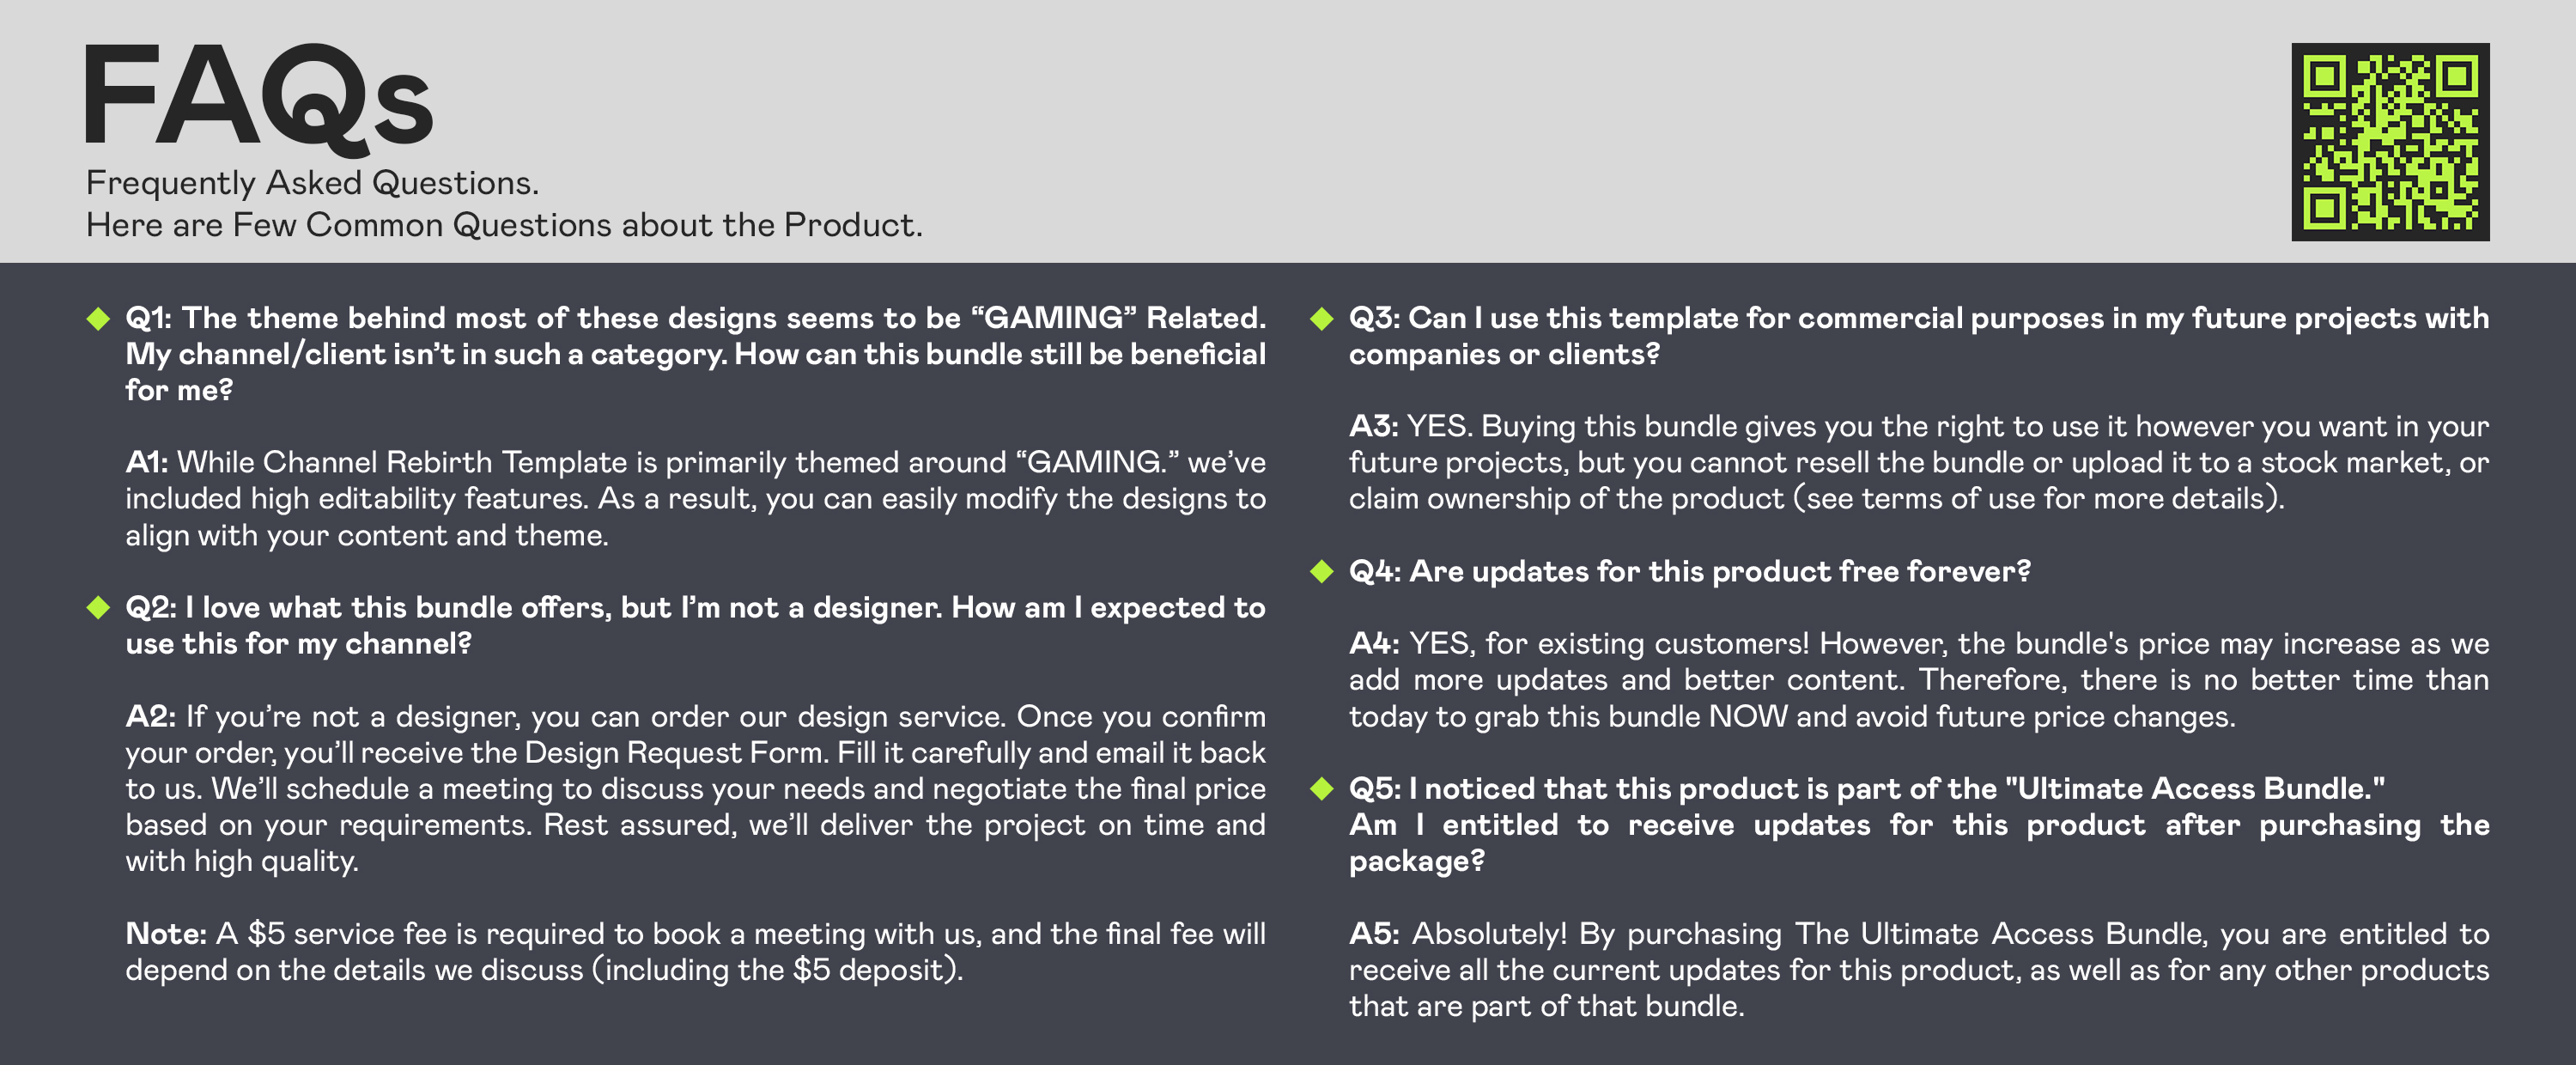Select the Q3 question about commercial purposes
This screenshot has width=2576, height=1065.
click(x=1918, y=336)
